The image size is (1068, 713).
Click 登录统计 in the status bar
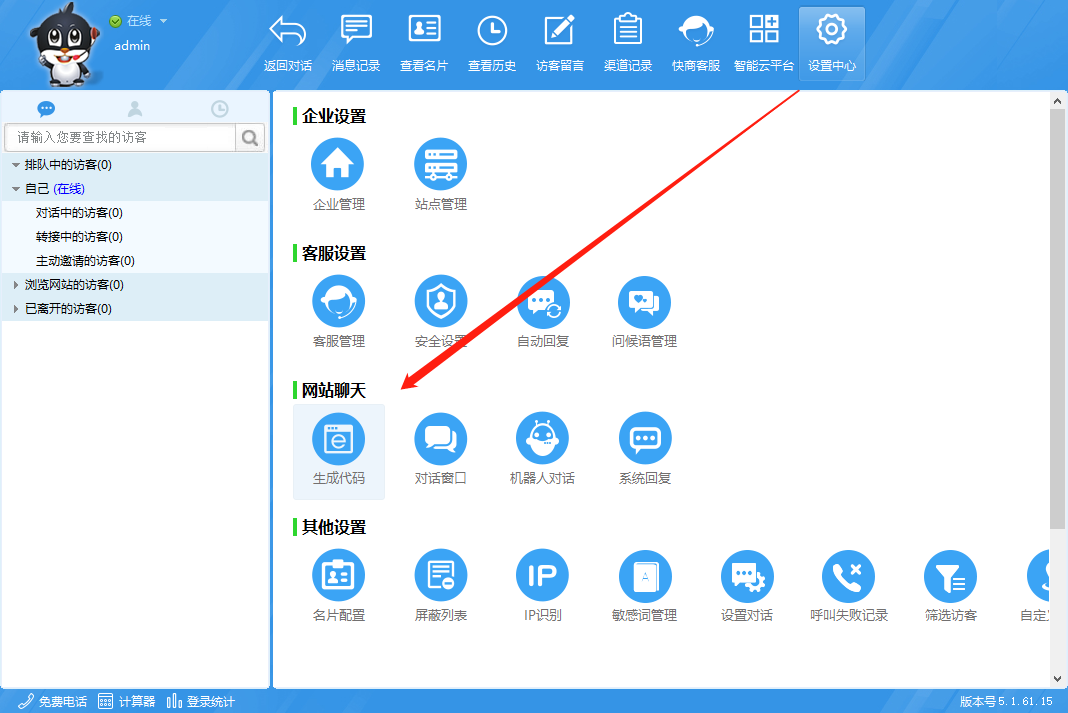point(201,701)
